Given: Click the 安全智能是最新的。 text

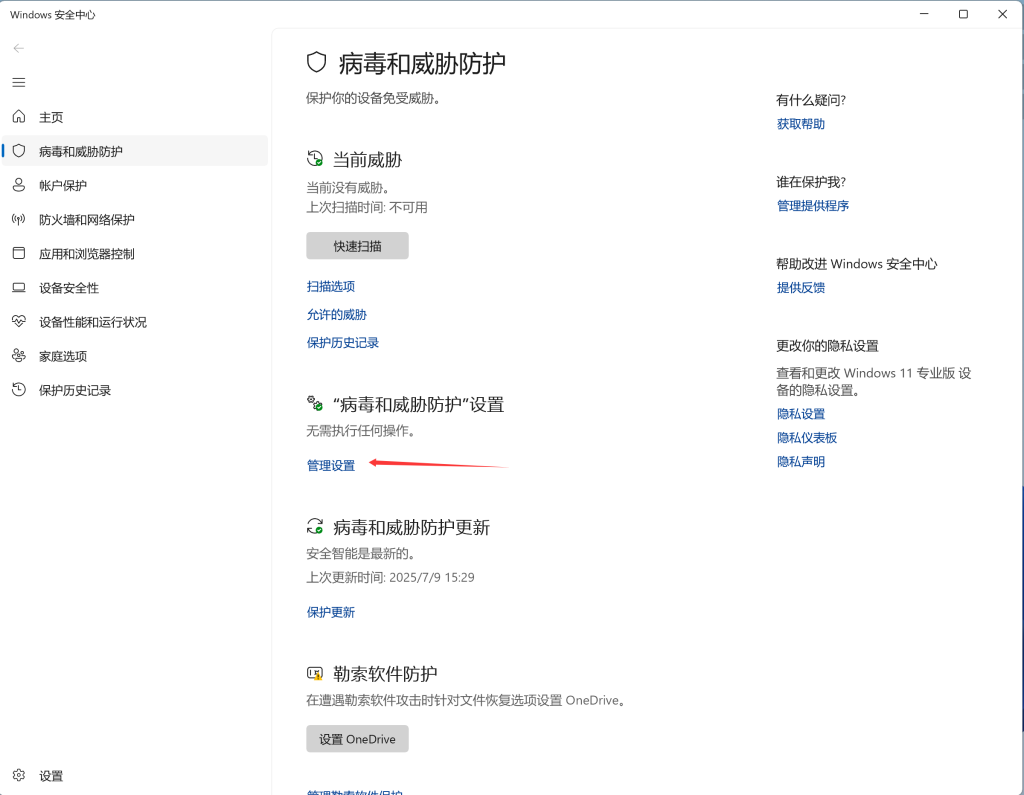Looking at the screenshot, I should click(361, 553).
